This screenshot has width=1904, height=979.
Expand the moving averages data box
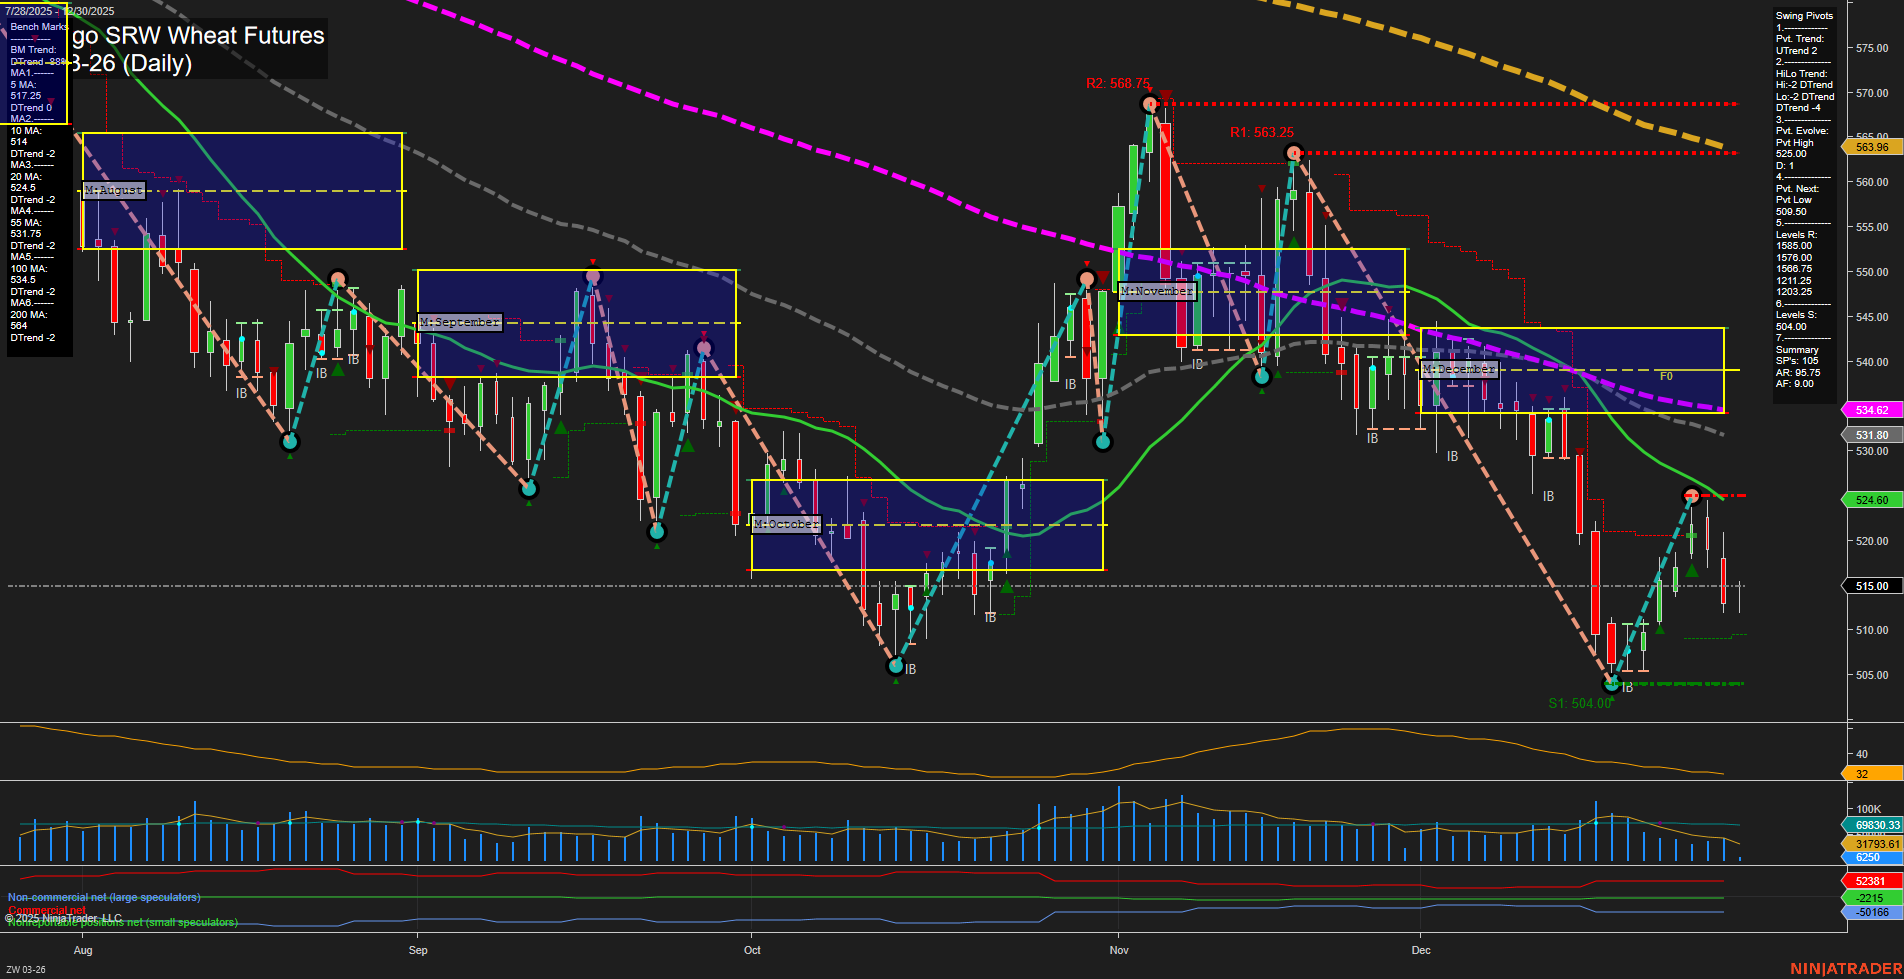(x=40, y=235)
